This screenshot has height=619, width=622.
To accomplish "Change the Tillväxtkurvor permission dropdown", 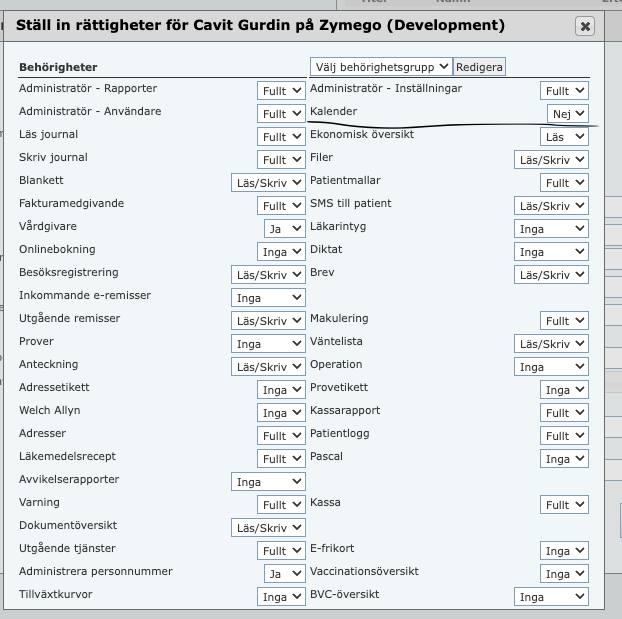I will click(281, 597).
